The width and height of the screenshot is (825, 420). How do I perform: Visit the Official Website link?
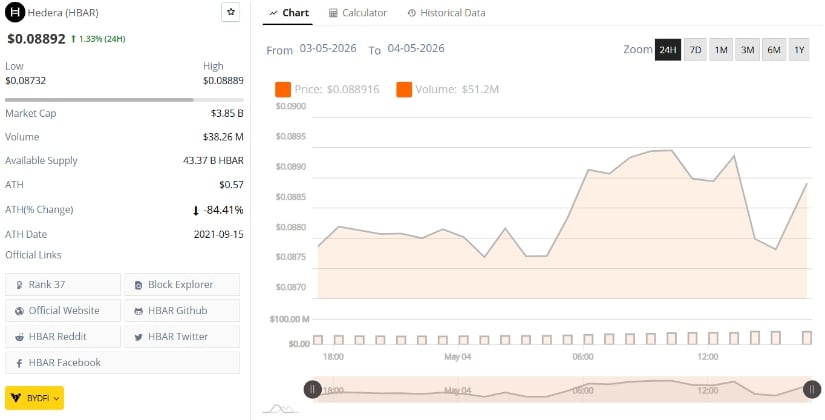click(x=63, y=311)
